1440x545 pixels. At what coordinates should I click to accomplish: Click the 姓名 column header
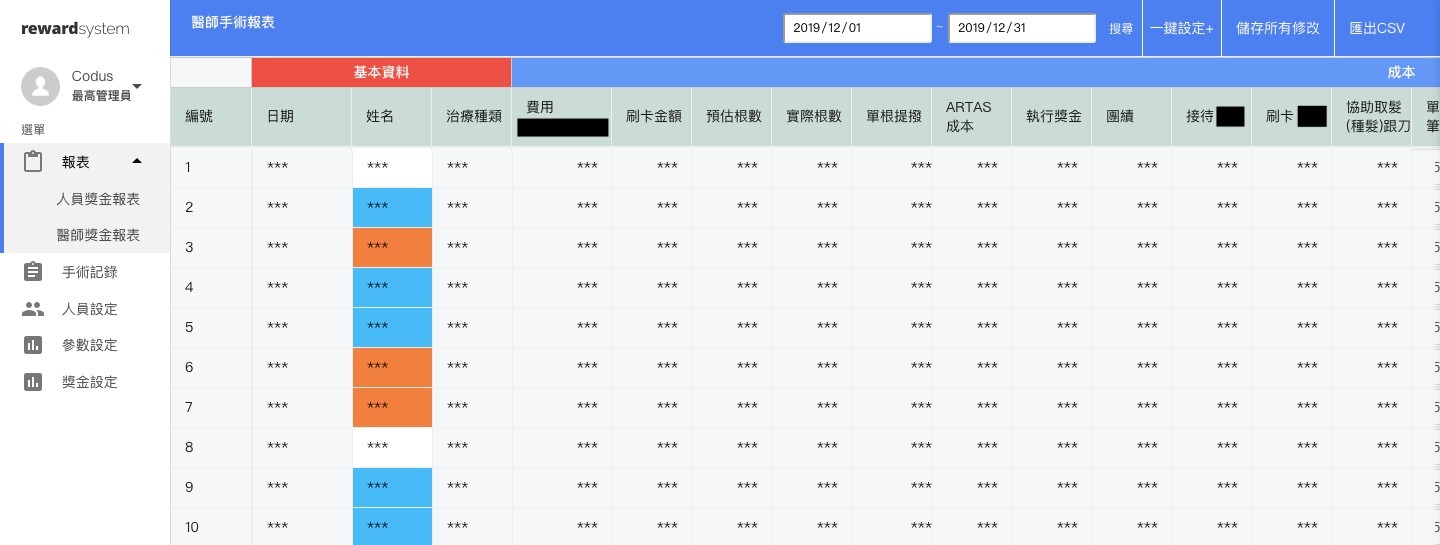coord(392,117)
